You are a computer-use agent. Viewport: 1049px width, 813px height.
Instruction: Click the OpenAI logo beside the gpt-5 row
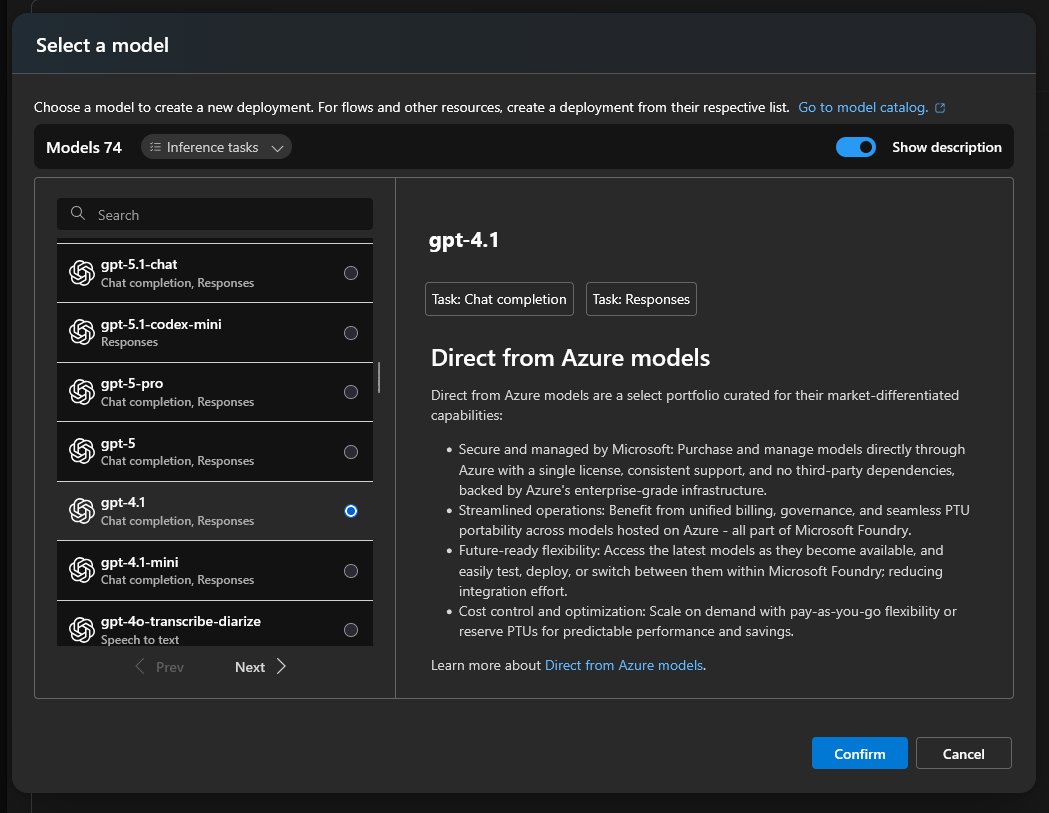pyautogui.click(x=82, y=451)
